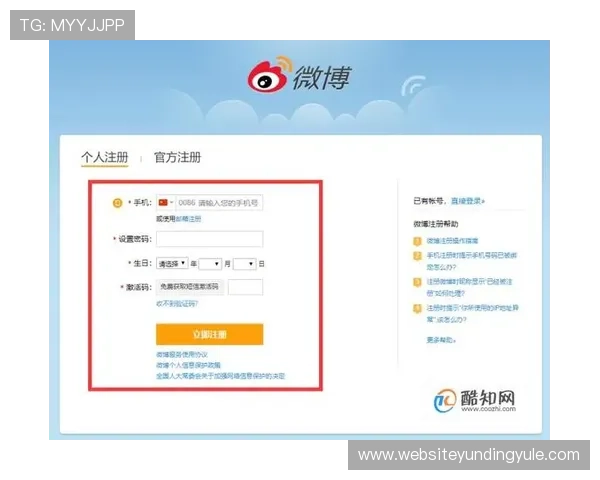Click the orange 立即注册 button
Screen dimensions: 600x480
[209, 334]
